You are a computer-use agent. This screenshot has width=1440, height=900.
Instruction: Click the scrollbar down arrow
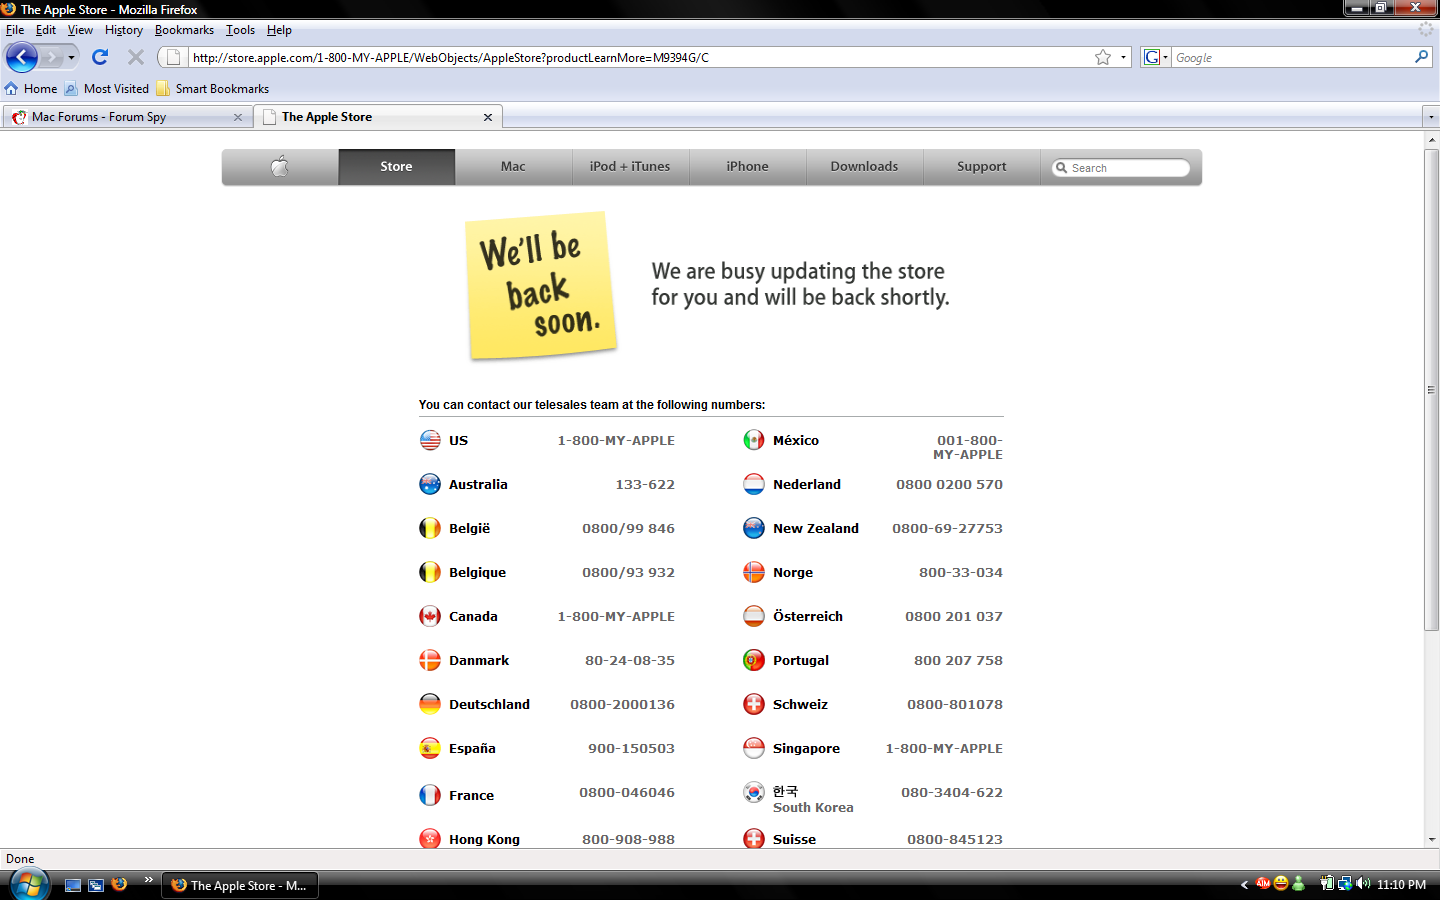1431,840
